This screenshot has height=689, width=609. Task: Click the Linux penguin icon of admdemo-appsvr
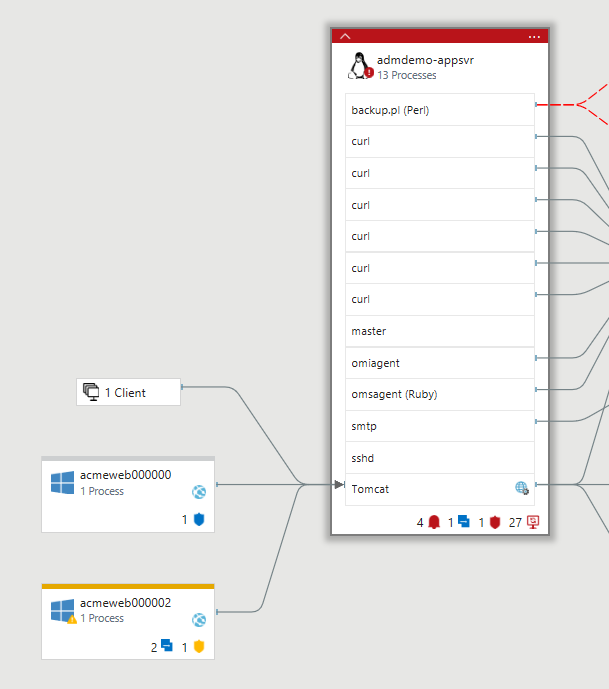click(359, 66)
